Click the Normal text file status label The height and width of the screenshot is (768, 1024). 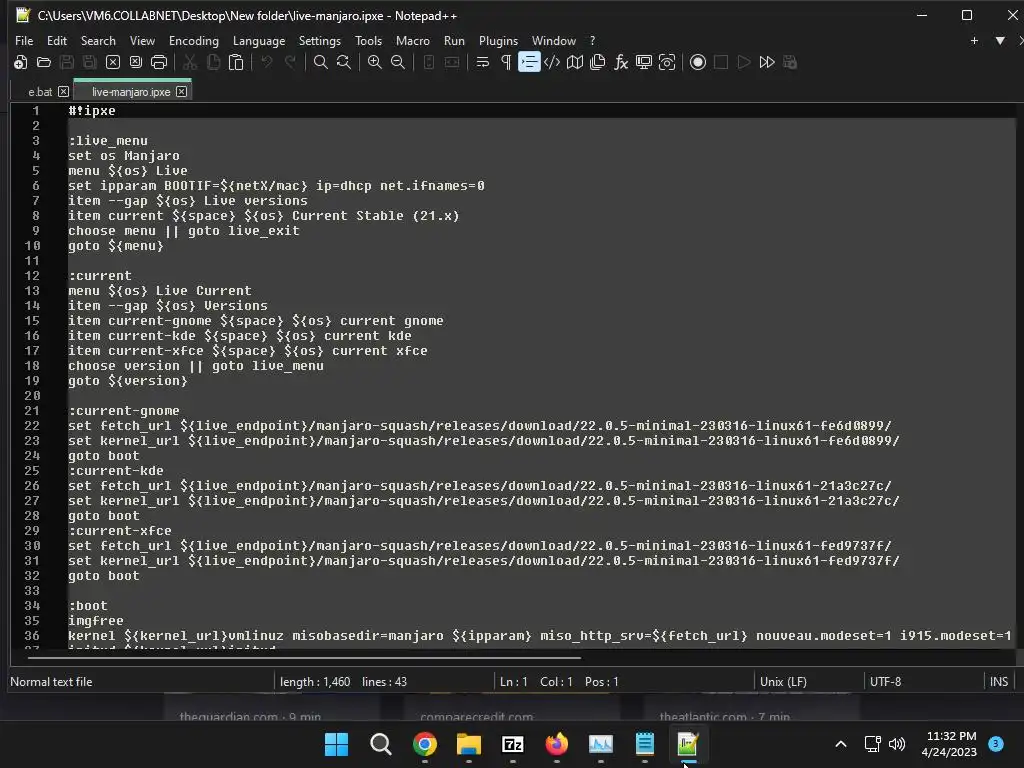[x=51, y=682]
